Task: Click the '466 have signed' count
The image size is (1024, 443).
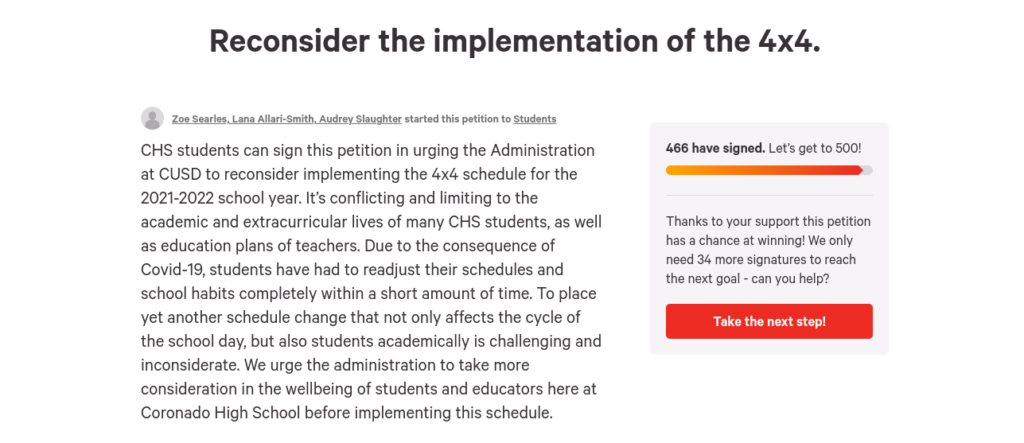Action: [714, 148]
